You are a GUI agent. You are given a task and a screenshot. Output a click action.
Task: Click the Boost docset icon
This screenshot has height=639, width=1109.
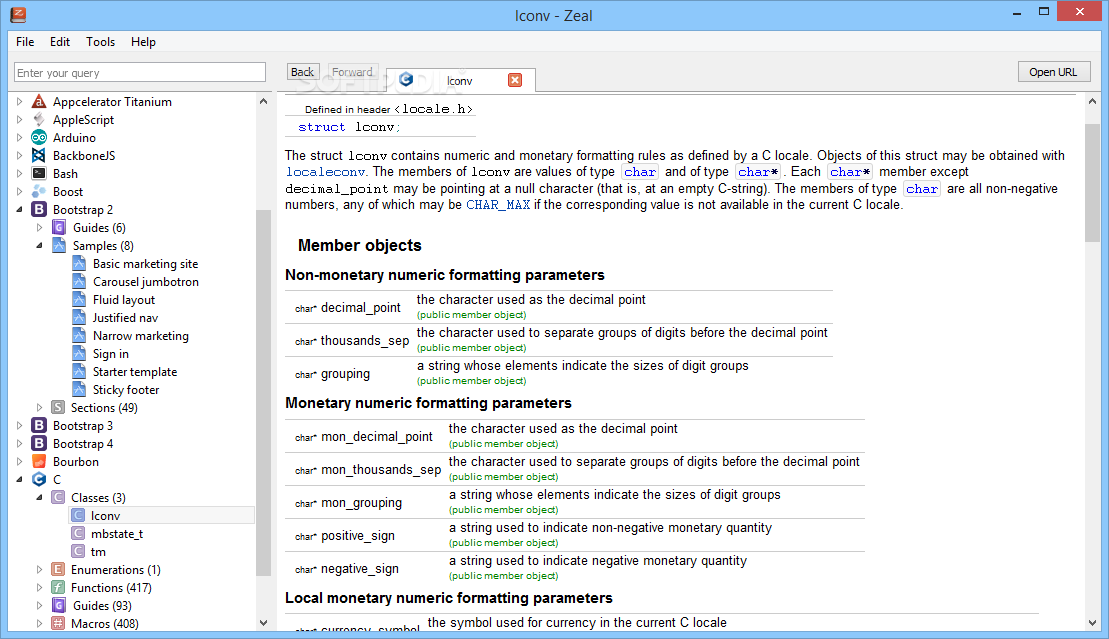pyautogui.click(x=39, y=192)
